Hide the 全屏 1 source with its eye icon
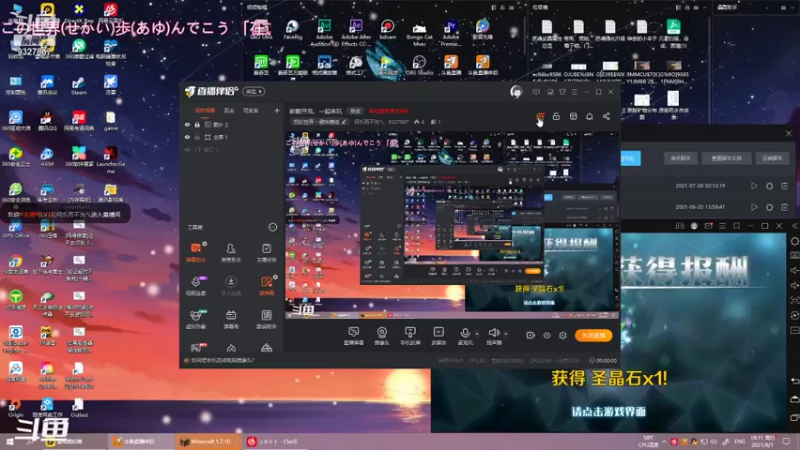 coord(187,137)
